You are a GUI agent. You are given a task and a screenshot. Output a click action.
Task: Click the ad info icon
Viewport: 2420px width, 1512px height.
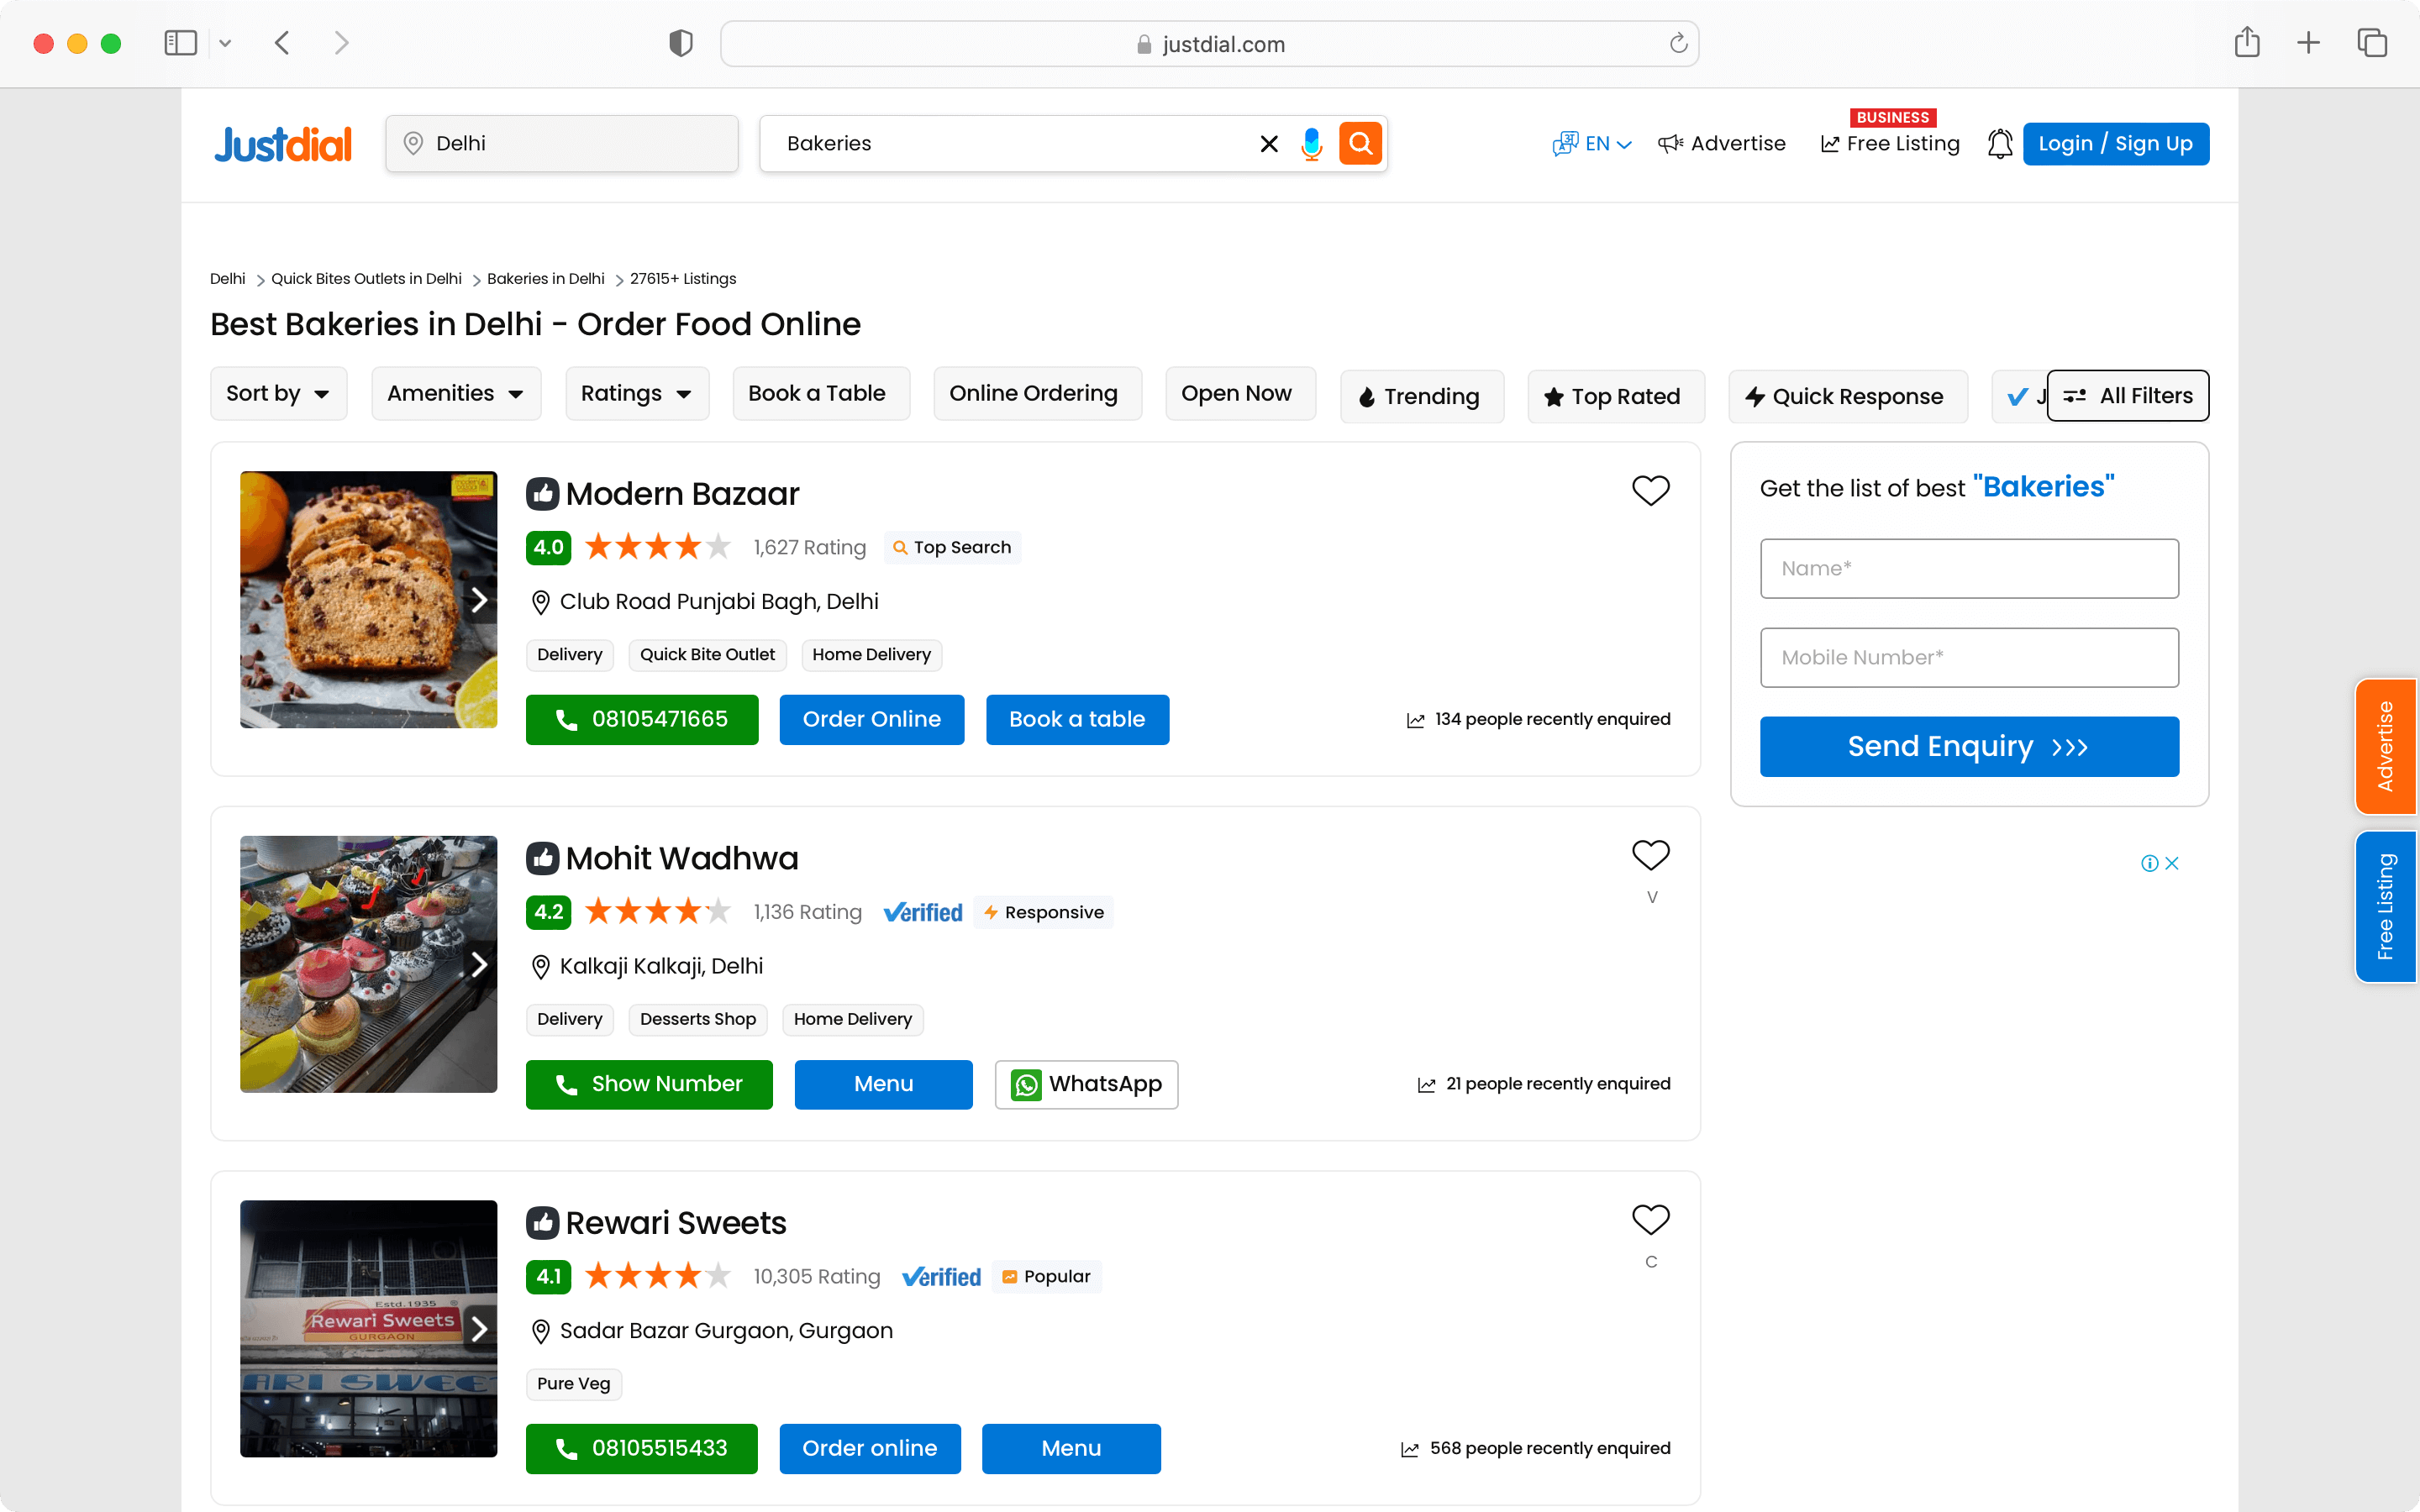[2149, 863]
